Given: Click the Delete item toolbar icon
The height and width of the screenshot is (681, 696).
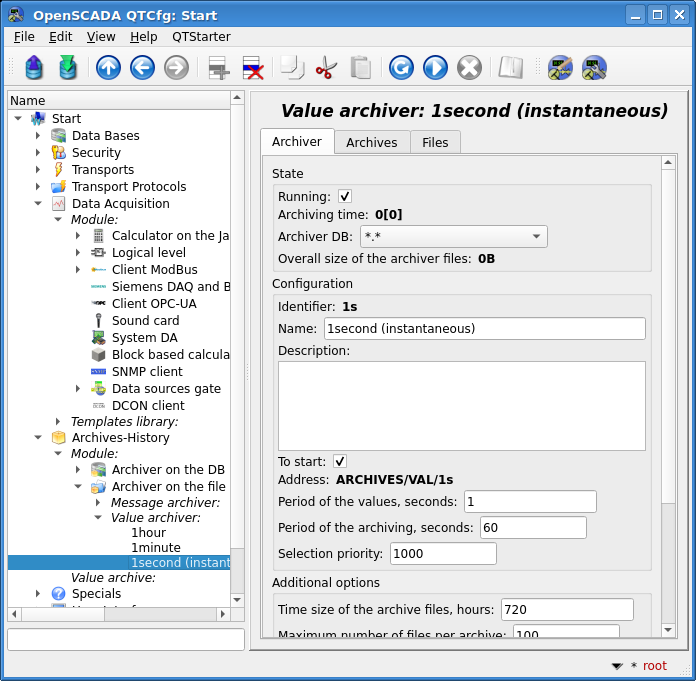Looking at the screenshot, I should (x=253, y=68).
